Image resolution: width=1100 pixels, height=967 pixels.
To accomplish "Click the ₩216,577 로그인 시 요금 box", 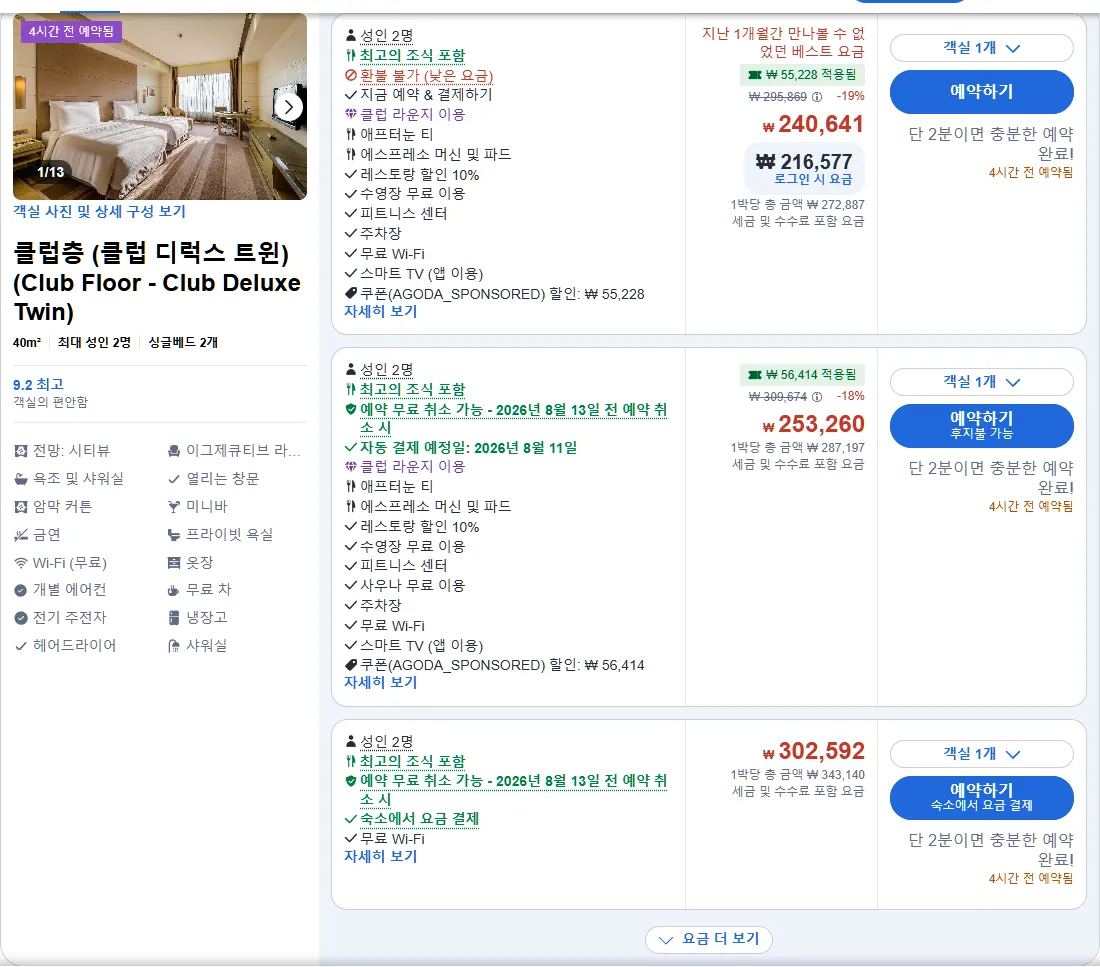I will pos(804,168).
